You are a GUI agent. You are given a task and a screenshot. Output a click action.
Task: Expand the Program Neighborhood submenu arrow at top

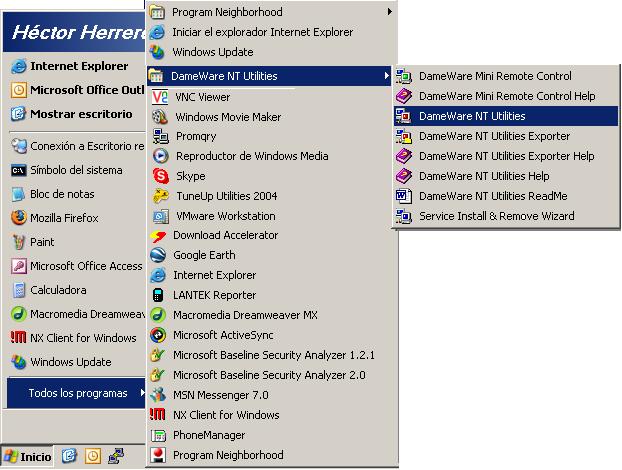pyautogui.click(x=390, y=12)
